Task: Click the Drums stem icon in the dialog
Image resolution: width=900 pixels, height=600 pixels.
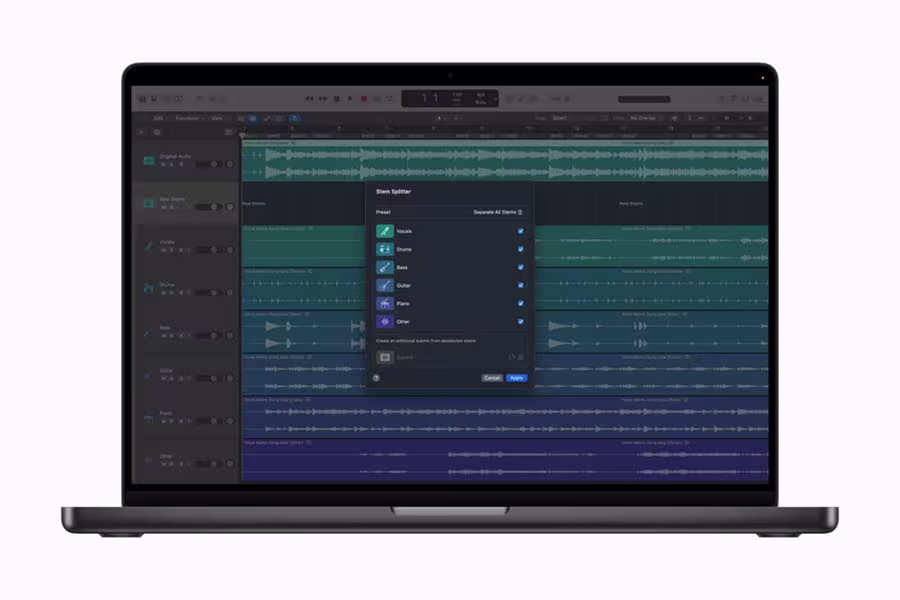Action: point(384,248)
